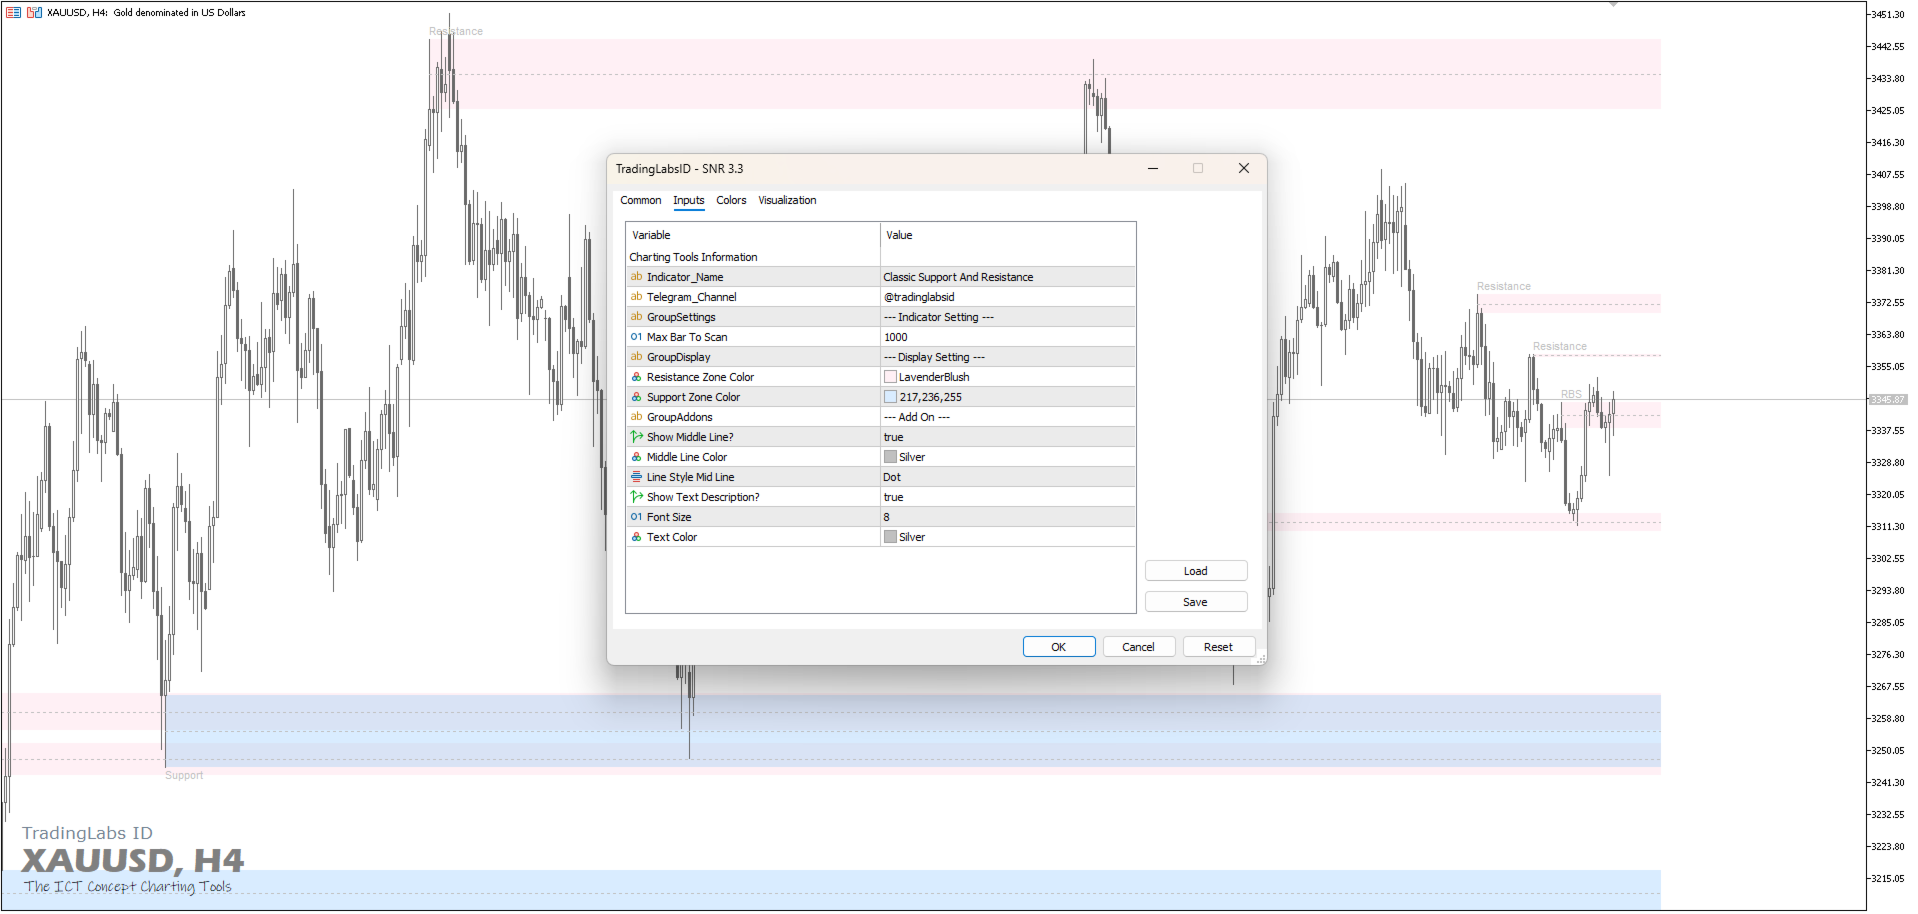Switch to the Common tab
Image resolution: width=1918 pixels, height=914 pixels.
[x=640, y=200]
